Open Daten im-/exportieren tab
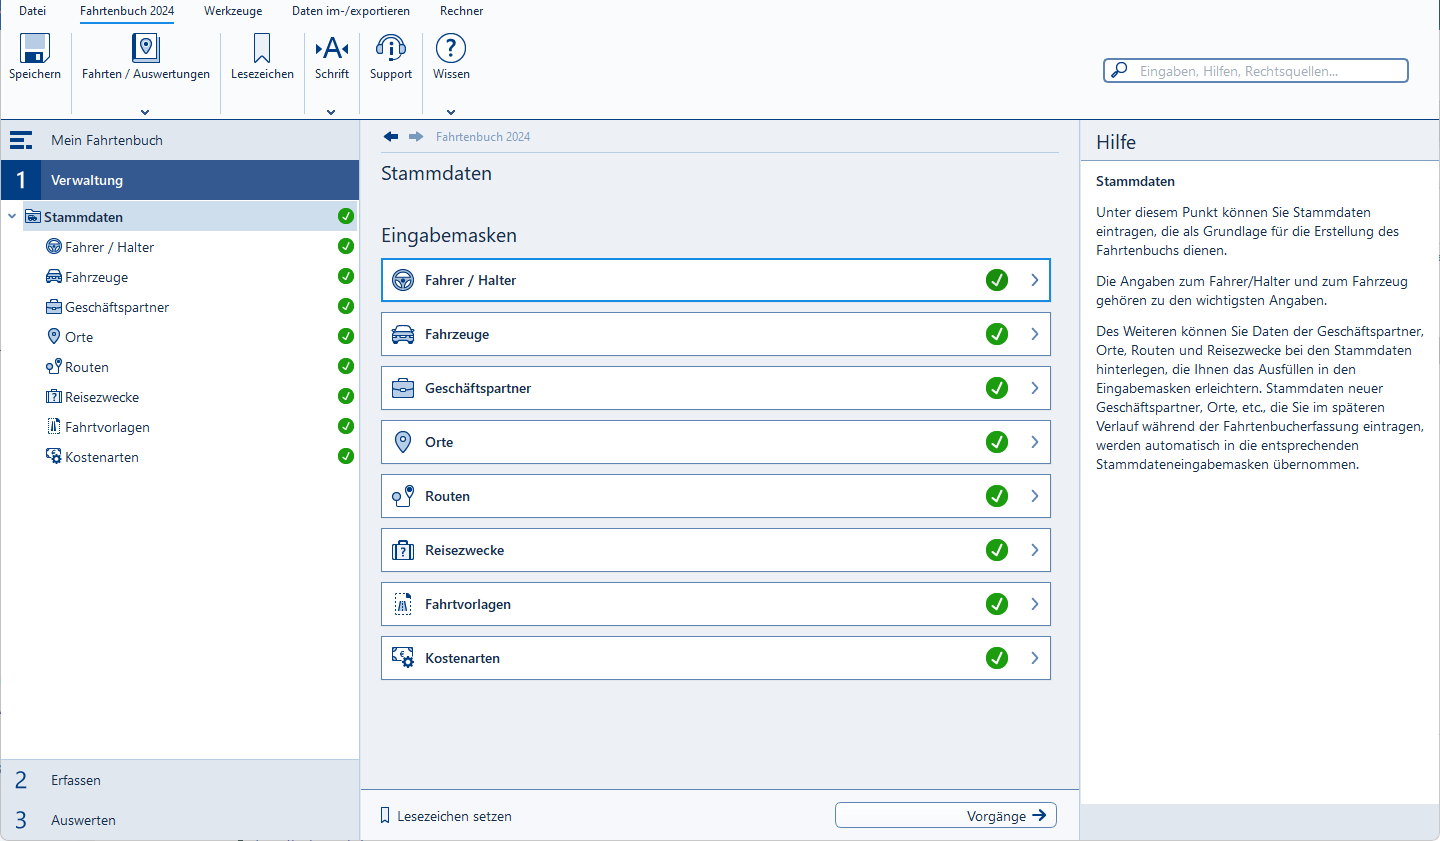Viewport: 1440px width, 841px height. click(x=351, y=11)
